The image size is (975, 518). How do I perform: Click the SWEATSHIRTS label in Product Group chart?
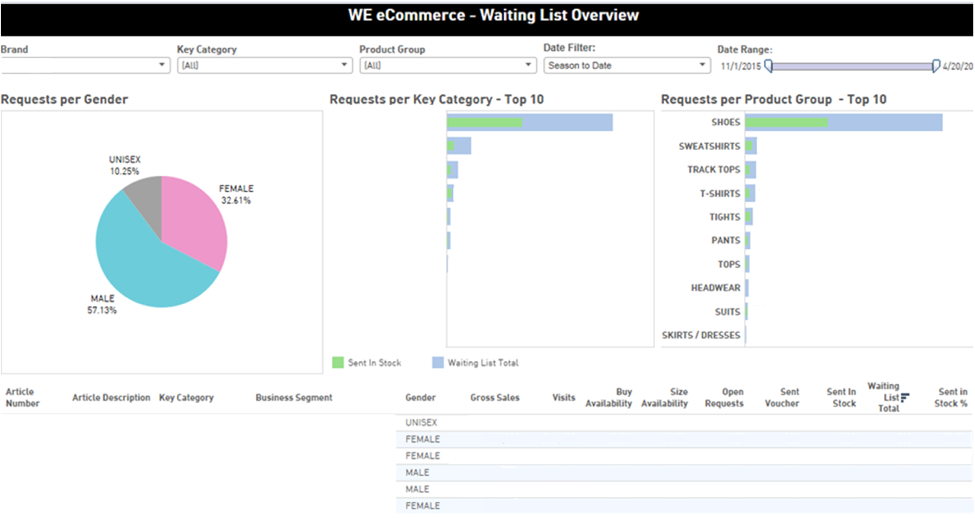pos(709,146)
